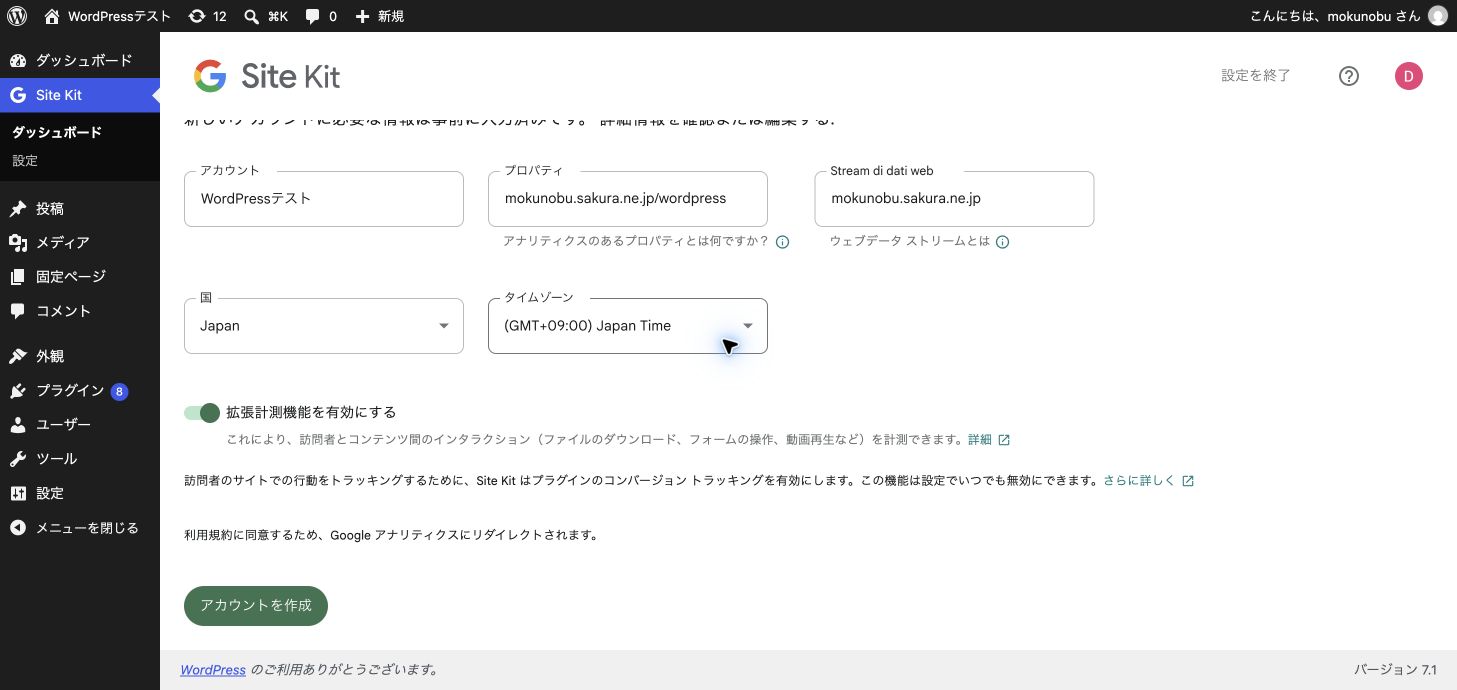
Task: Click info icon next to property help
Action: pos(783,242)
